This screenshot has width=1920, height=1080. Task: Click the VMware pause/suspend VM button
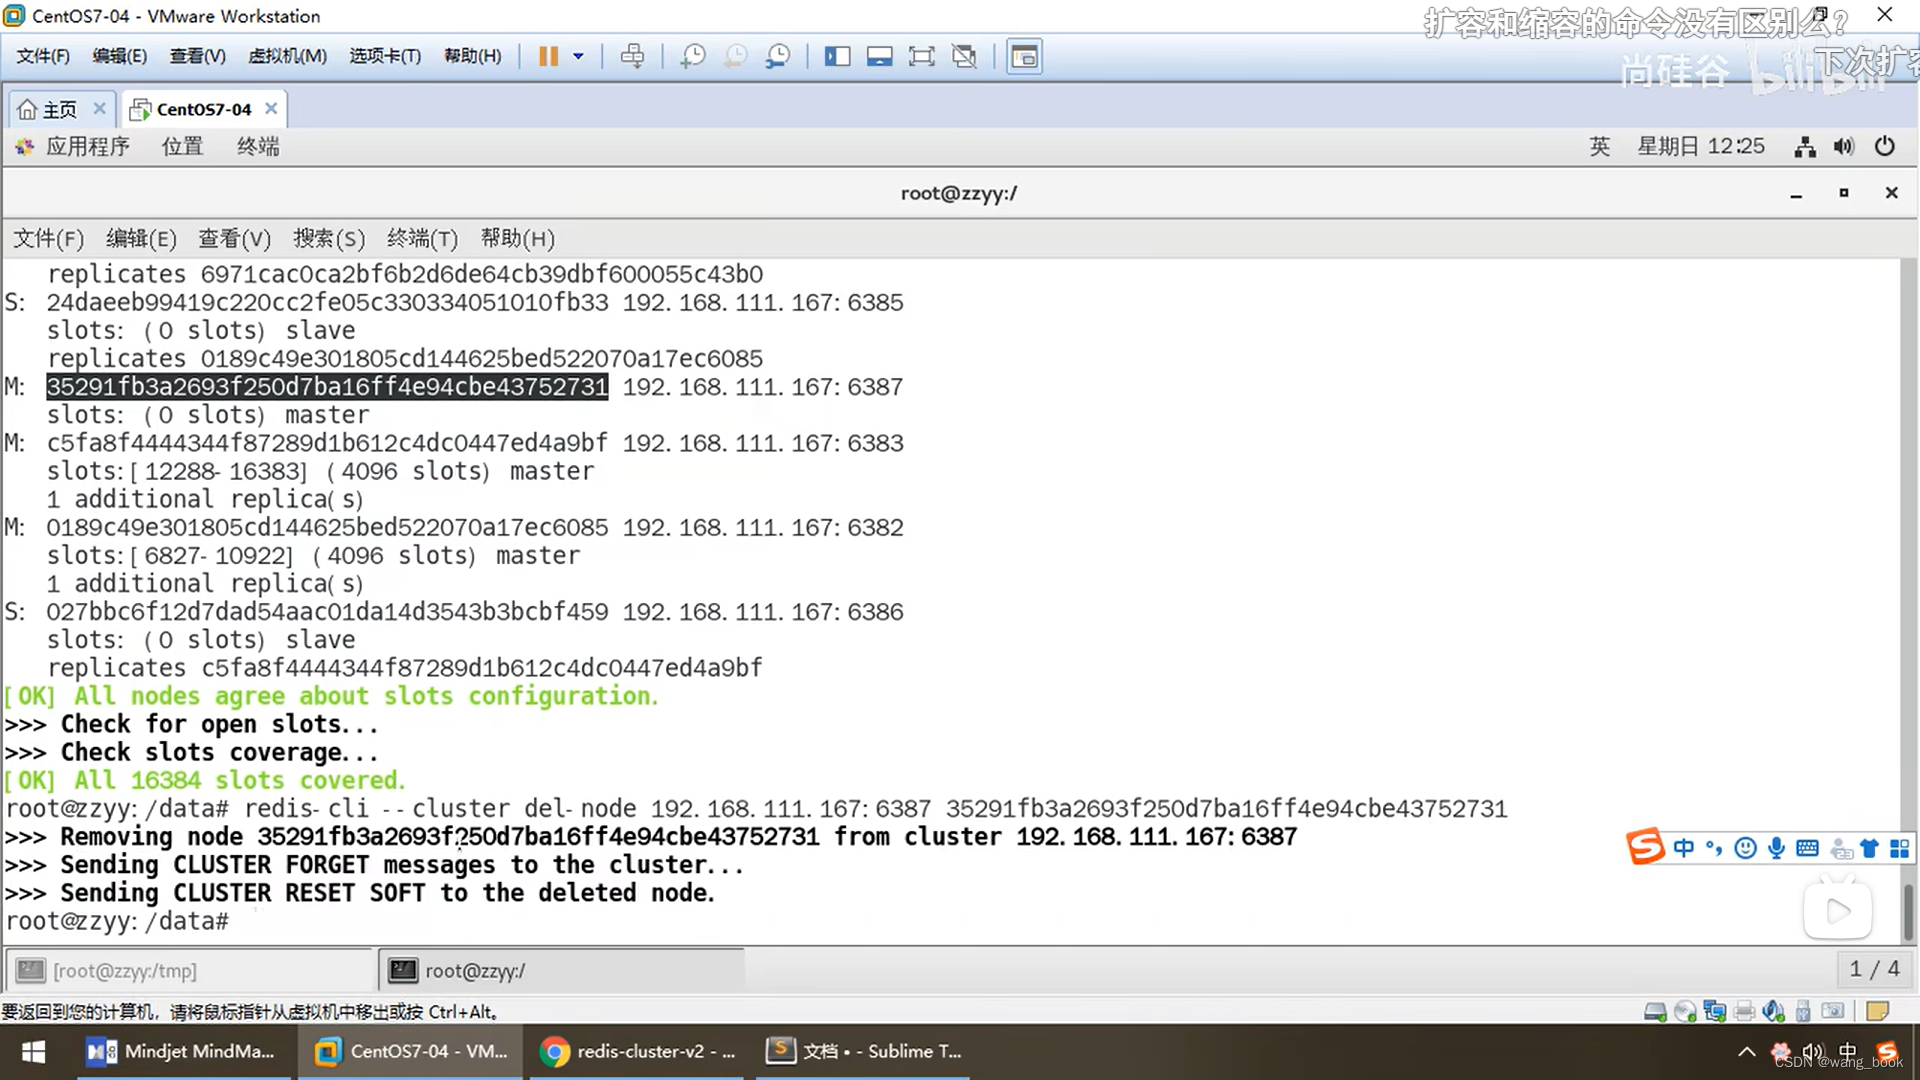(548, 57)
